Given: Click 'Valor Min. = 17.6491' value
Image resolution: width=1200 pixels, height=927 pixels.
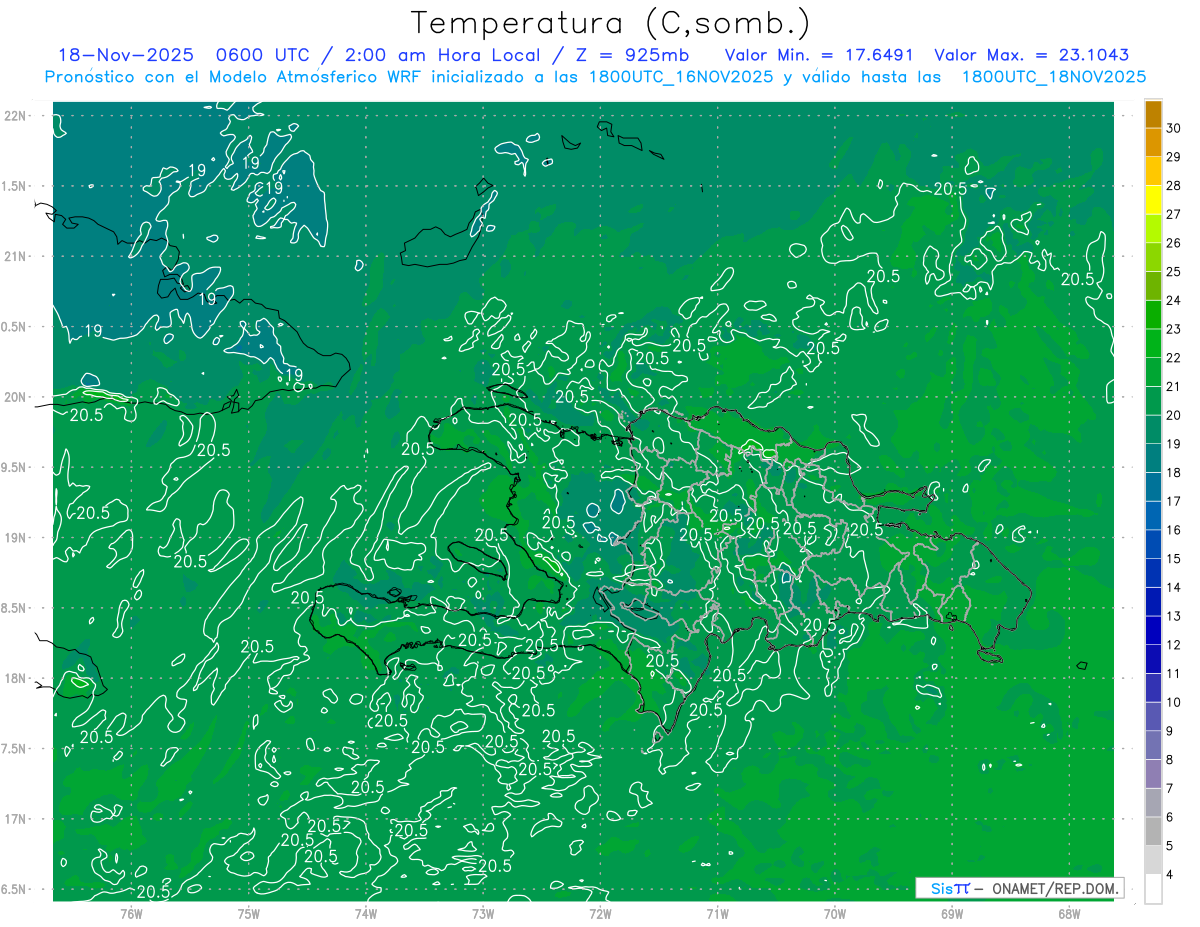Looking at the screenshot, I should coord(819,55).
